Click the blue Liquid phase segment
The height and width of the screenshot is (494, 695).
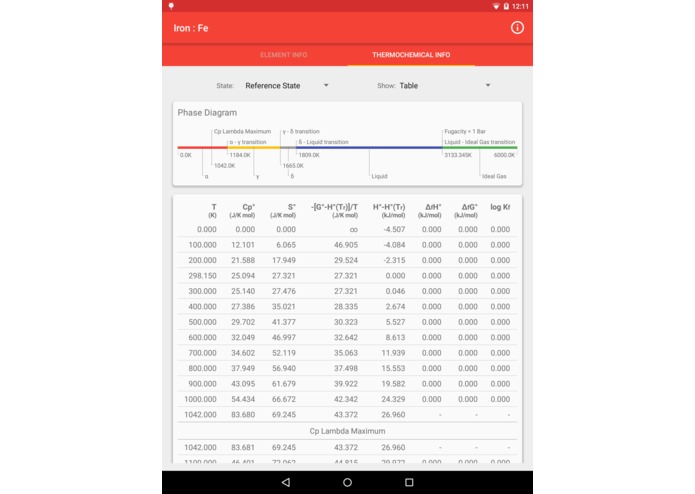[369, 148]
